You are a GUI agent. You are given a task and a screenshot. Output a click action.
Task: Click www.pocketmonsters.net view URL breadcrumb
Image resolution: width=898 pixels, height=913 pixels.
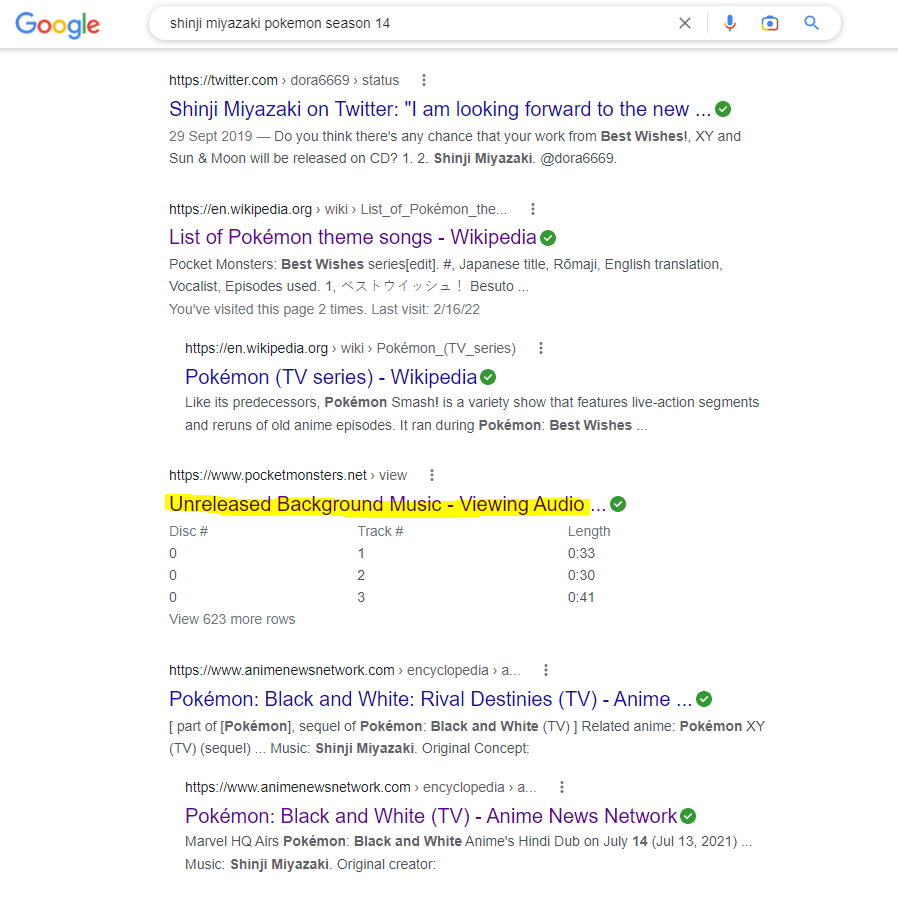pos(288,475)
